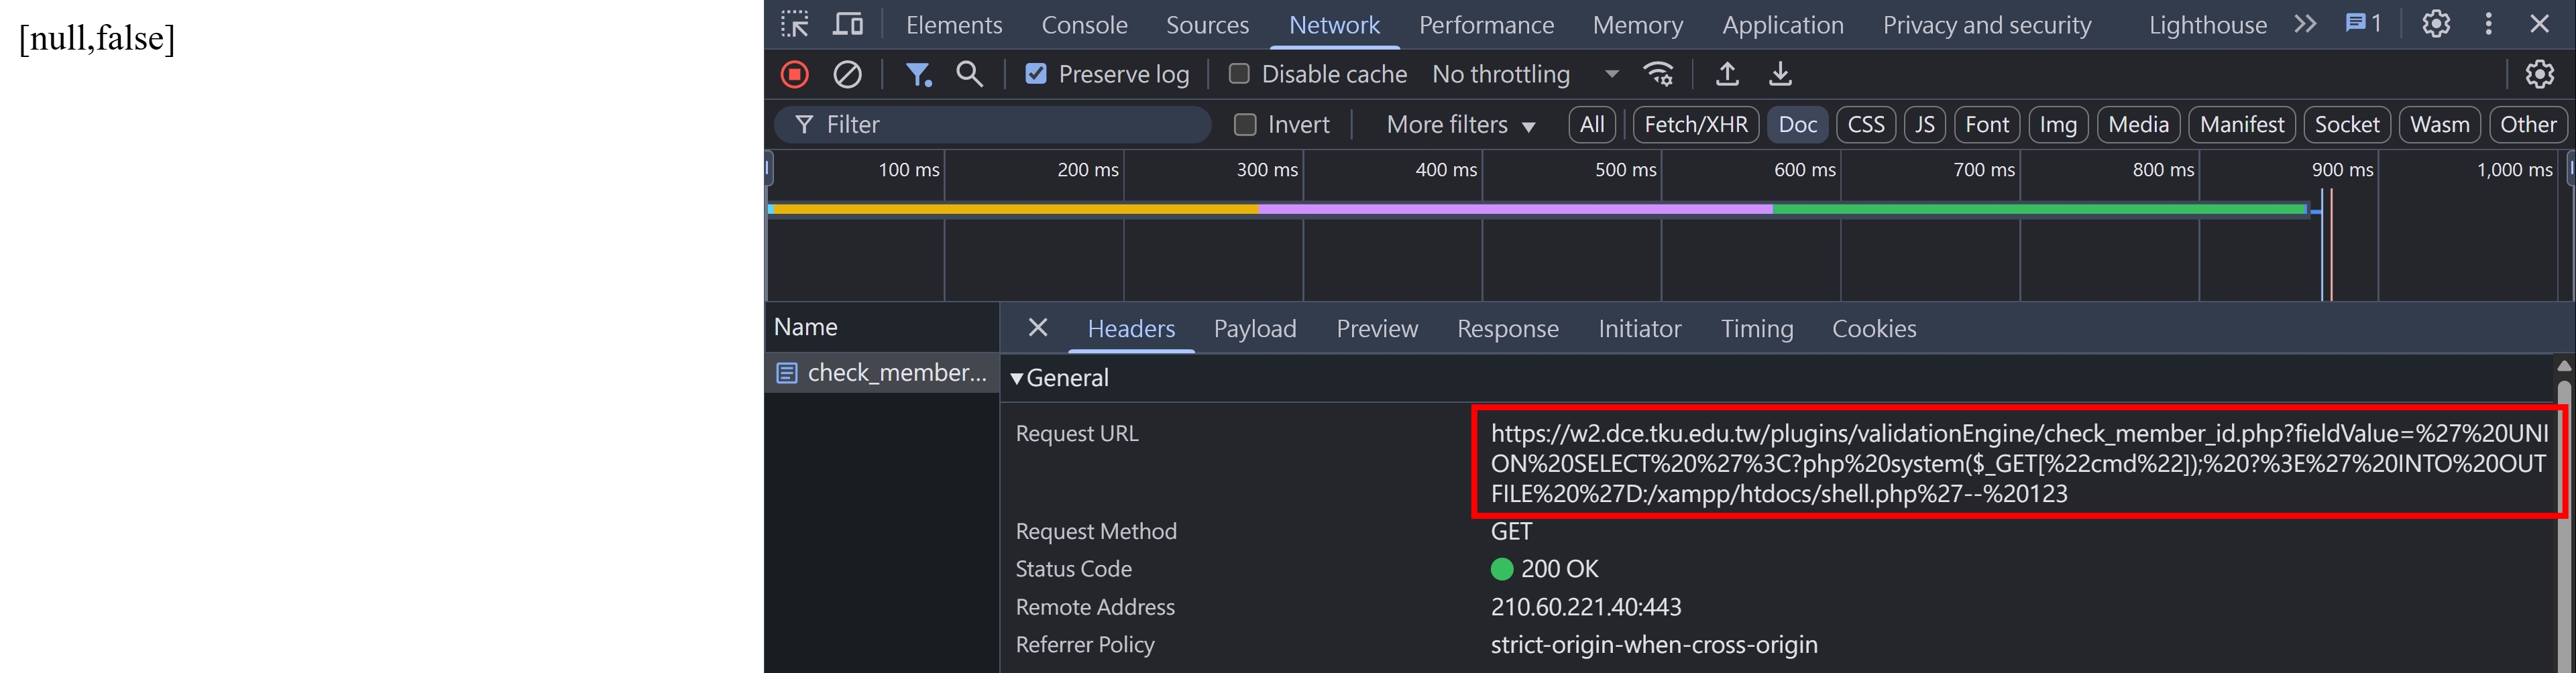
Task: Filter by Wasm requests
Action: point(2440,124)
